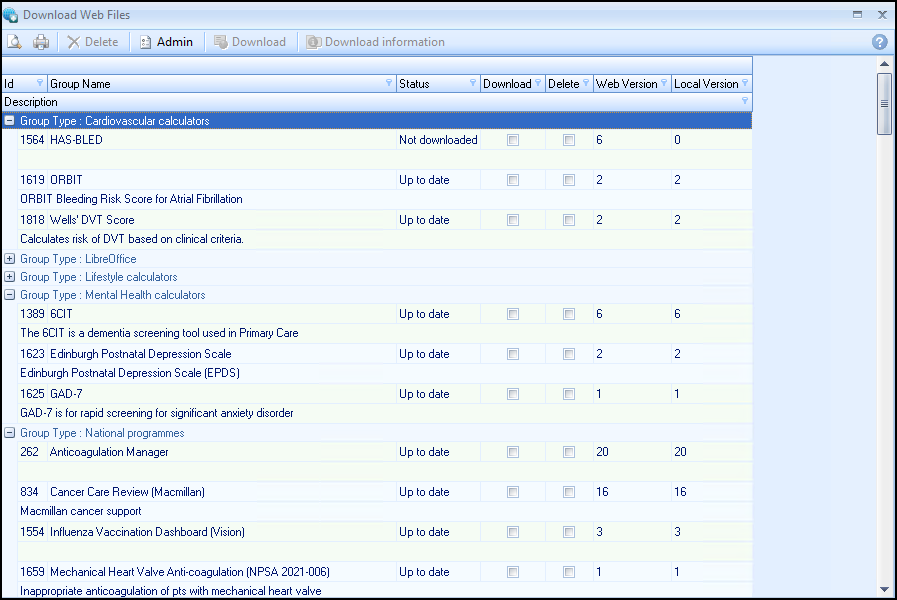
Task: Click the Local Version column filter icon
Action: tap(745, 84)
